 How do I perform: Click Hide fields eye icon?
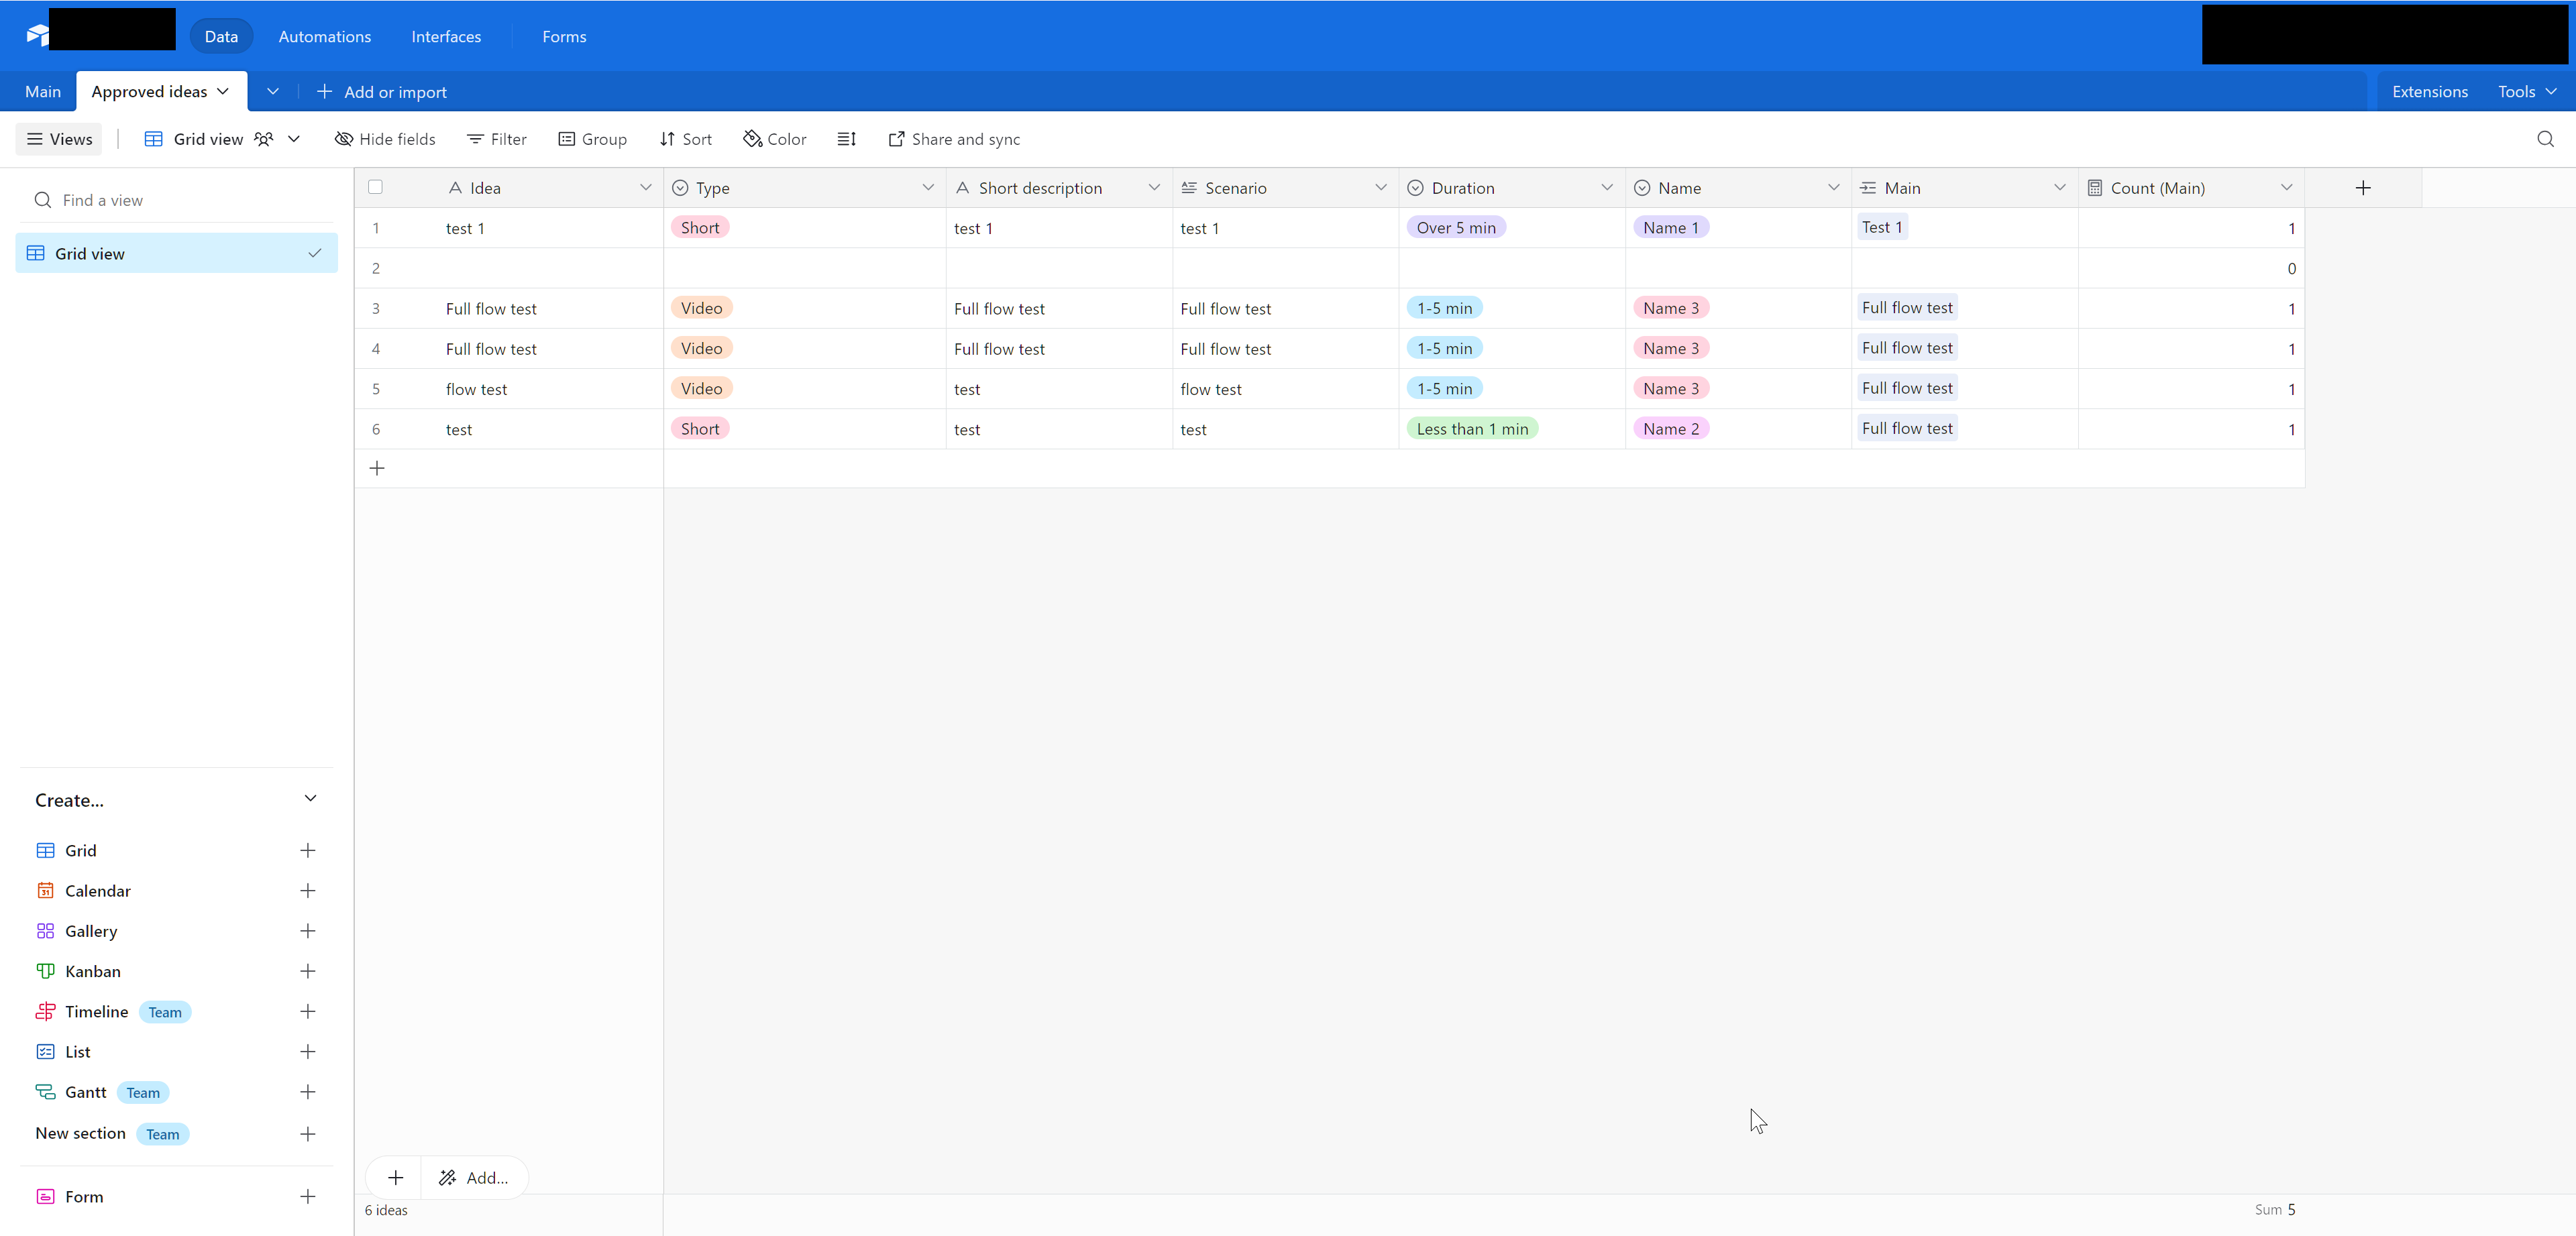click(344, 139)
